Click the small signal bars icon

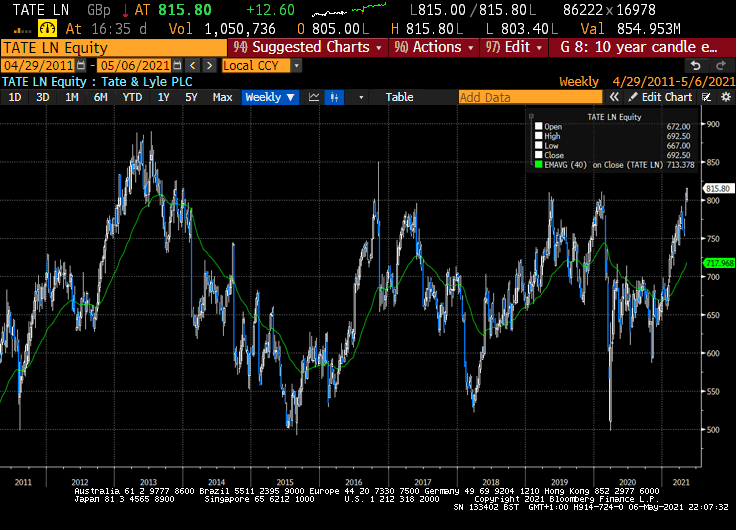tap(22, 31)
